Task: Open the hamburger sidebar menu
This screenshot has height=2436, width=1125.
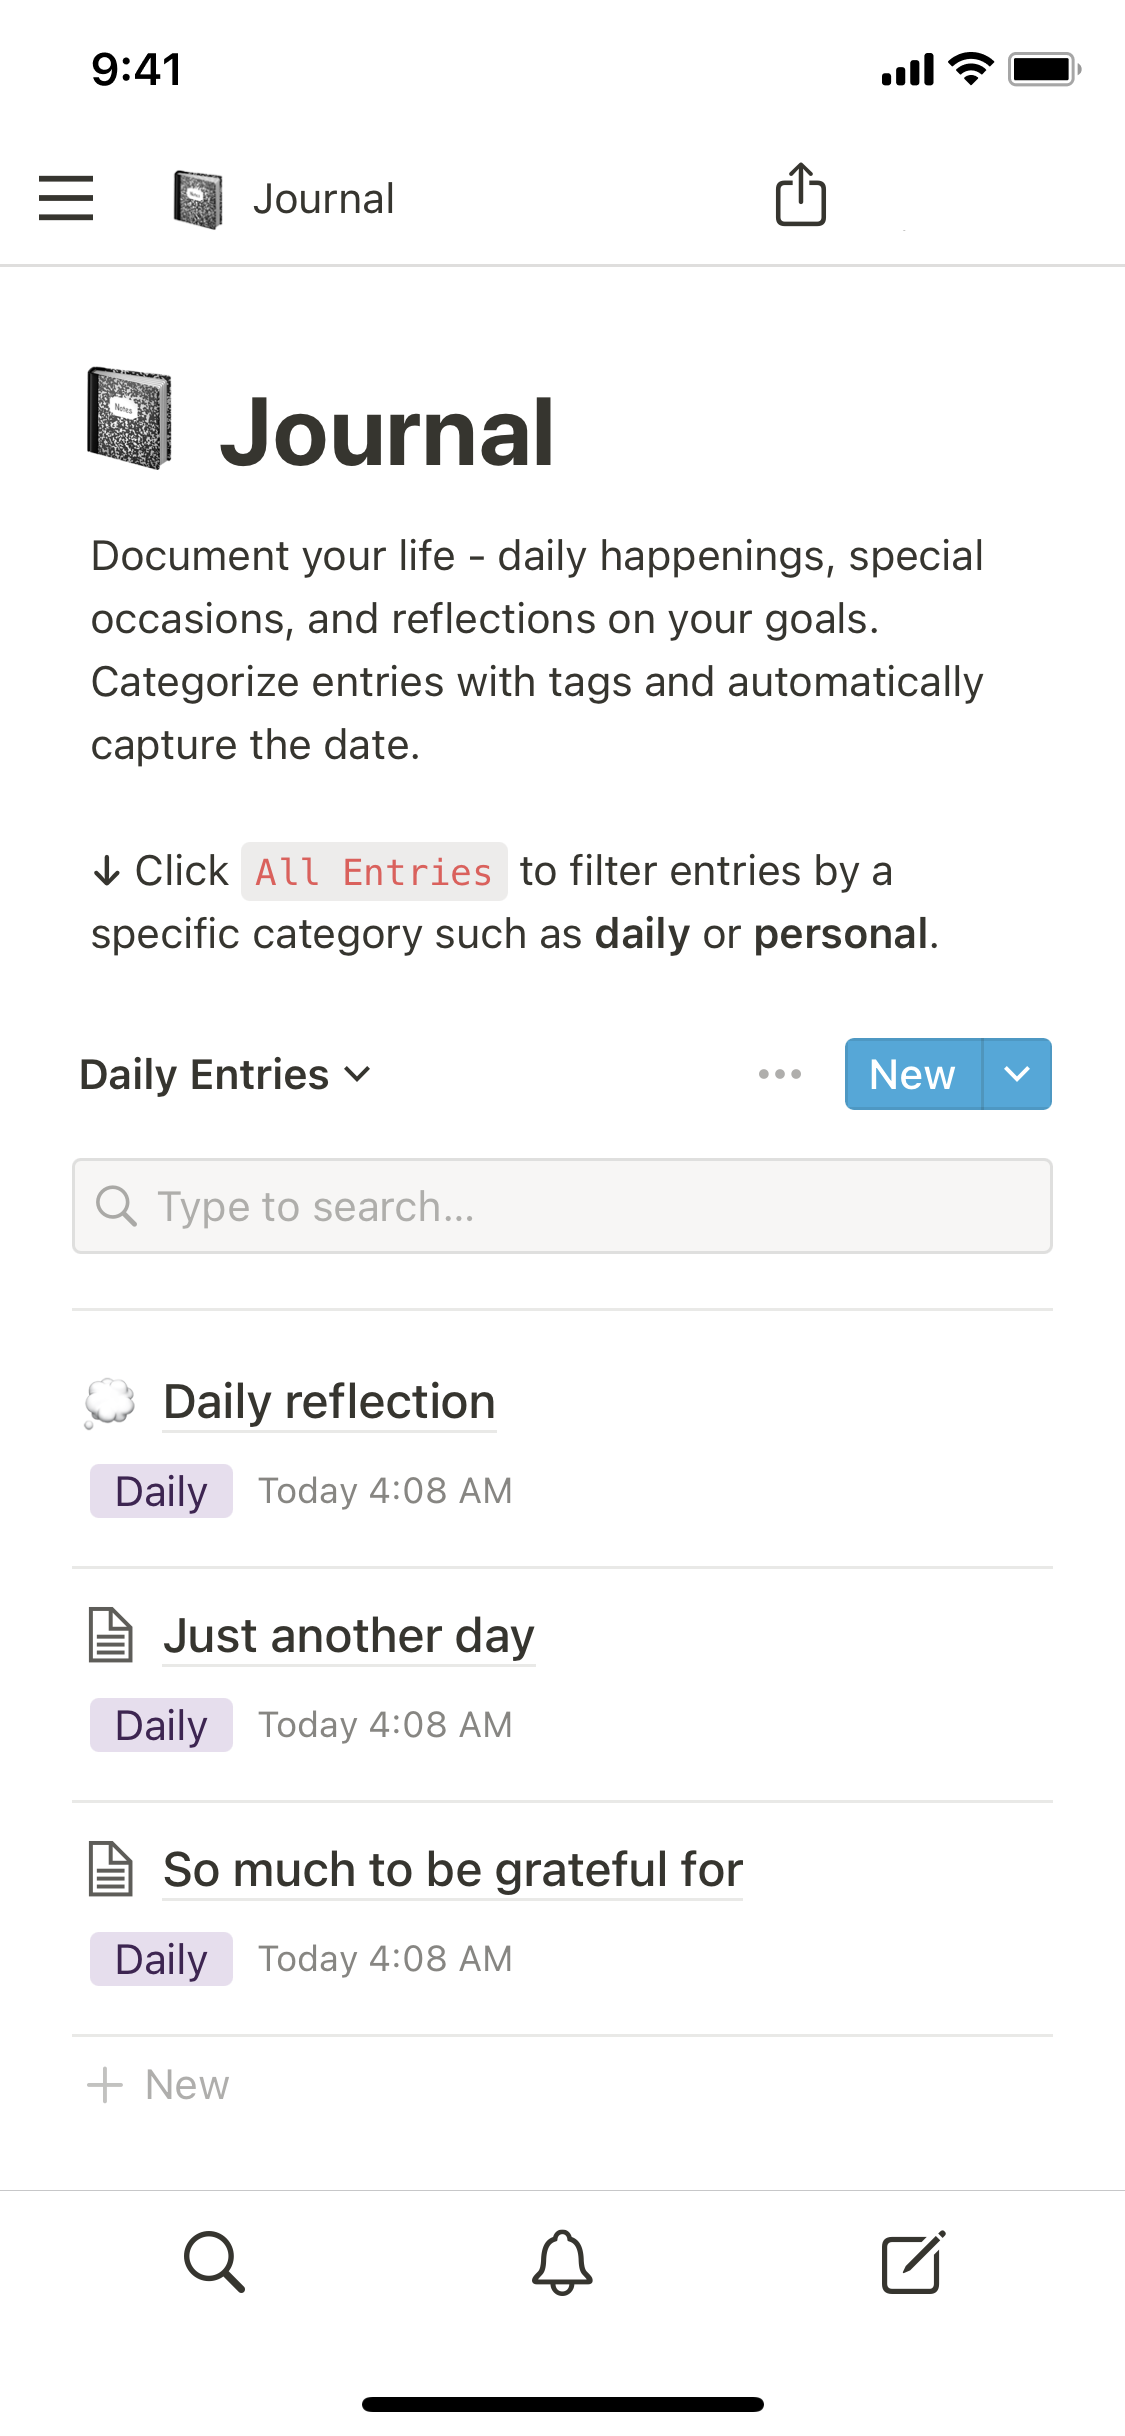Action: point(66,198)
